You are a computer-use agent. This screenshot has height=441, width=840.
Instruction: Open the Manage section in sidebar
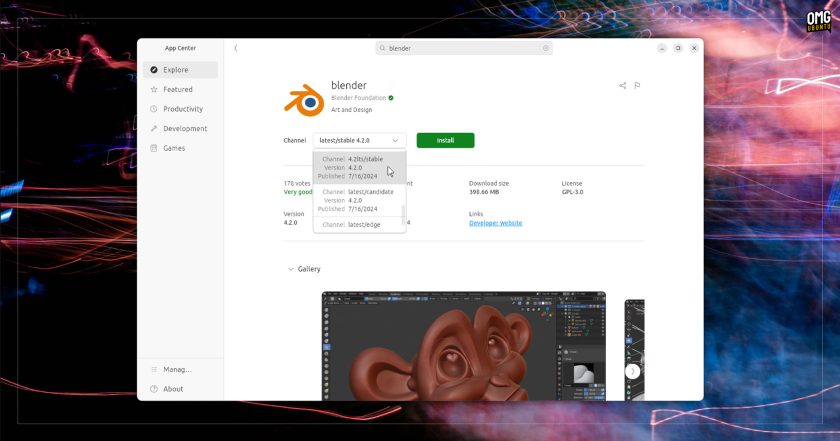(181, 369)
